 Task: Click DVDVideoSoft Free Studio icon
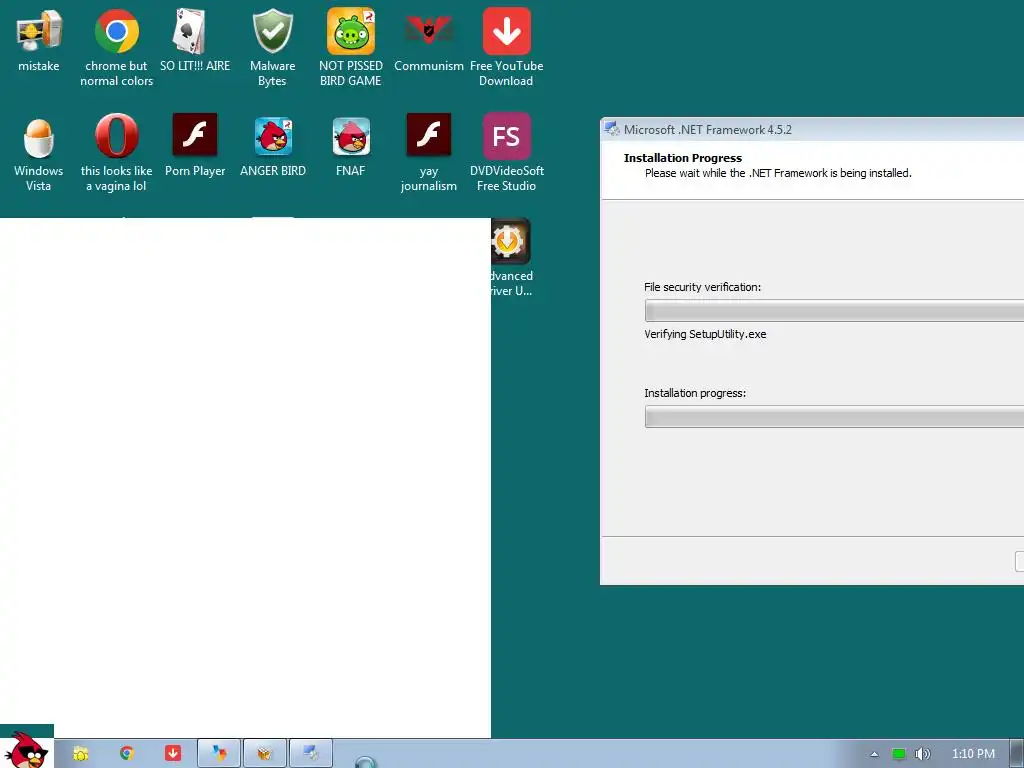(x=507, y=153)
